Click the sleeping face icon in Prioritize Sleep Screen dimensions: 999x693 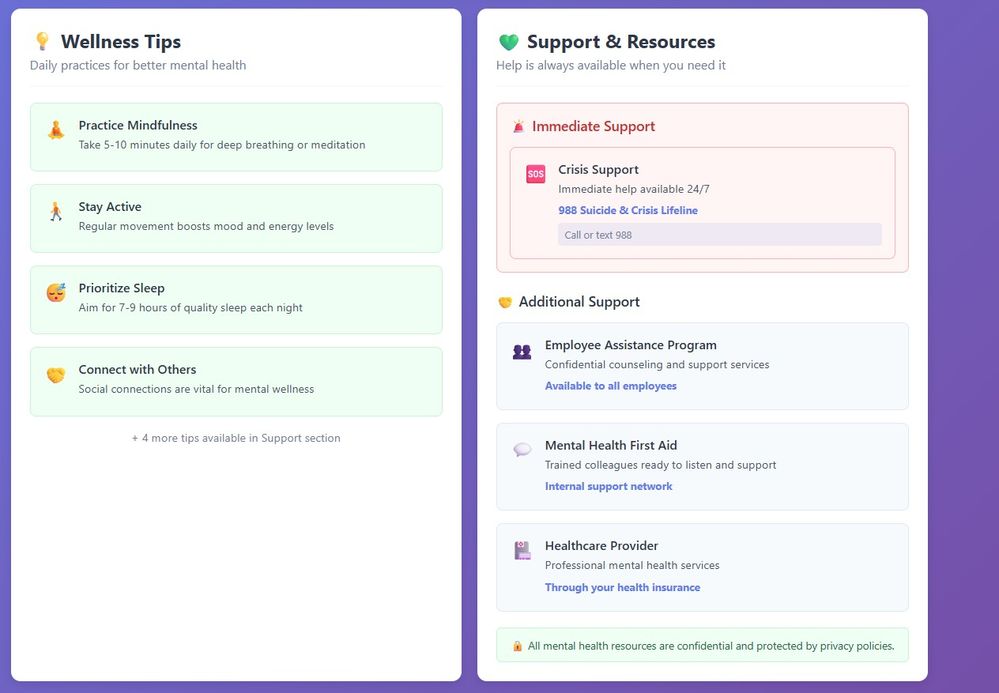tap(56, 292)
